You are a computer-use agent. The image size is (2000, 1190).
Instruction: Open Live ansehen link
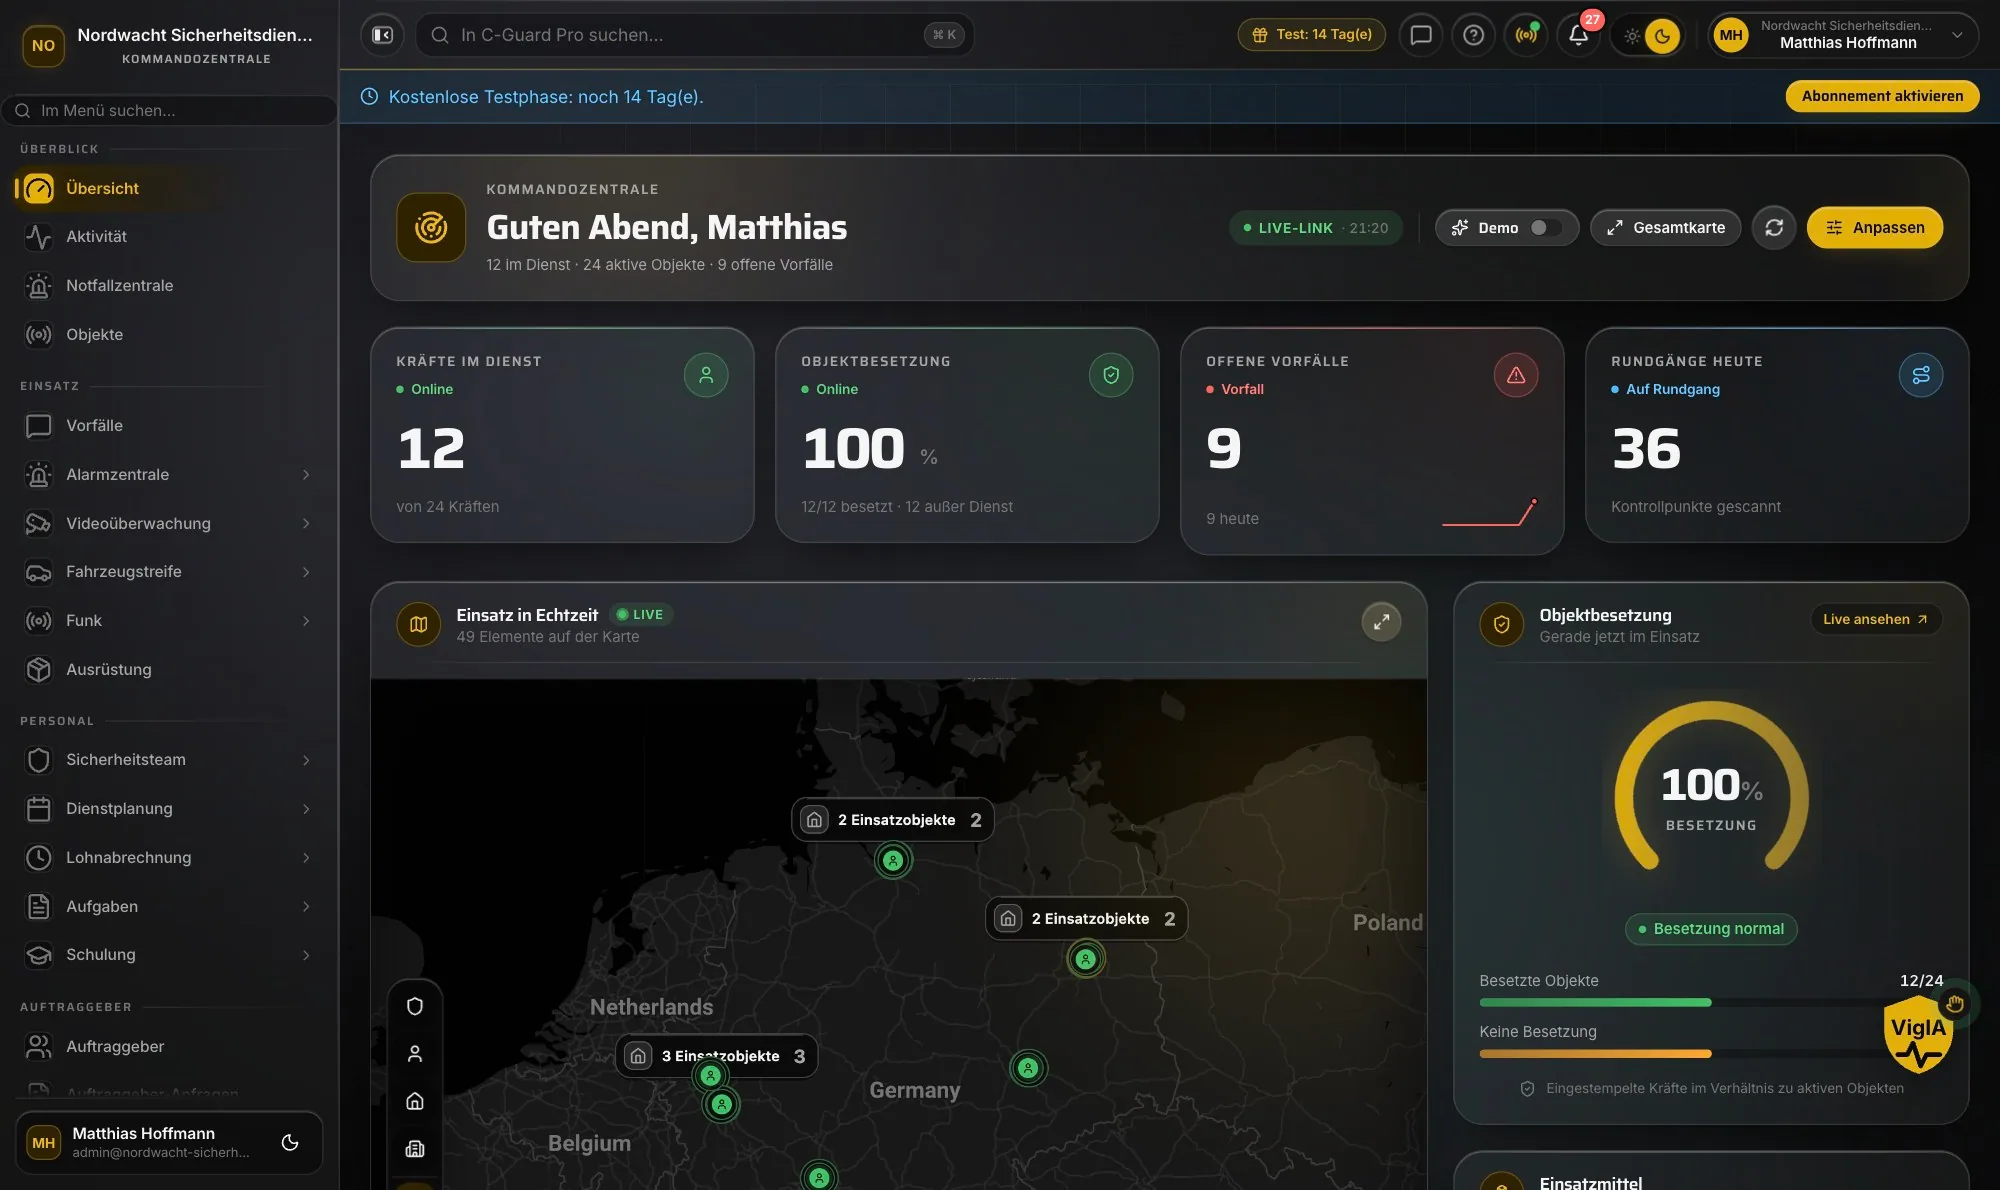point(1875,619)
